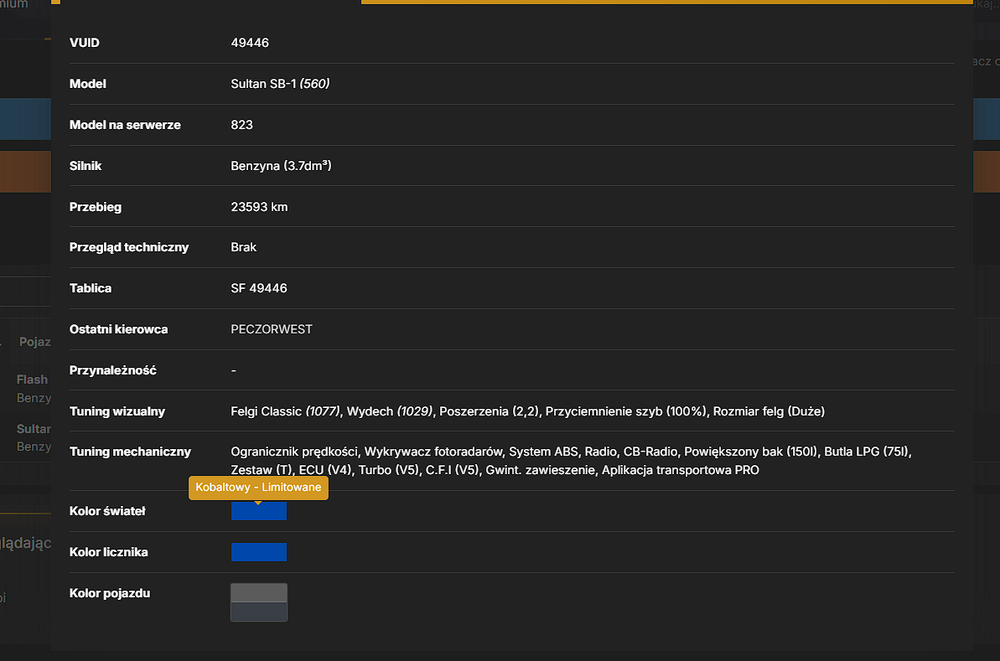
Task: Click the model name Sultan SB-1 (560)
Action: tap(280, 84)
